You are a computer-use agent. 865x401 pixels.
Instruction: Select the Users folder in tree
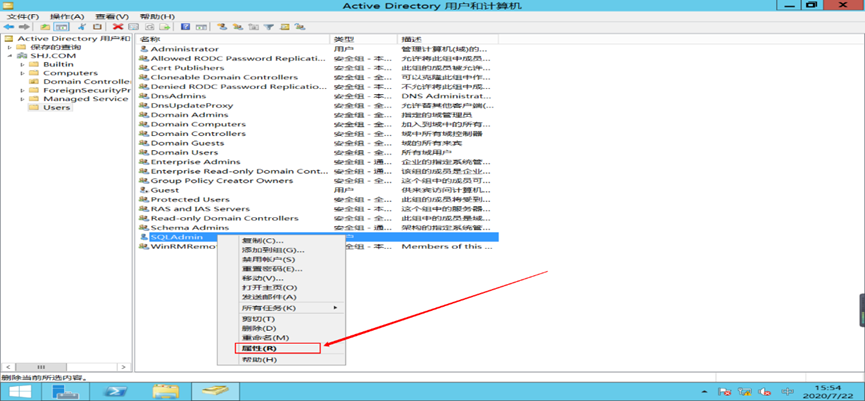(x=56, y=107)
